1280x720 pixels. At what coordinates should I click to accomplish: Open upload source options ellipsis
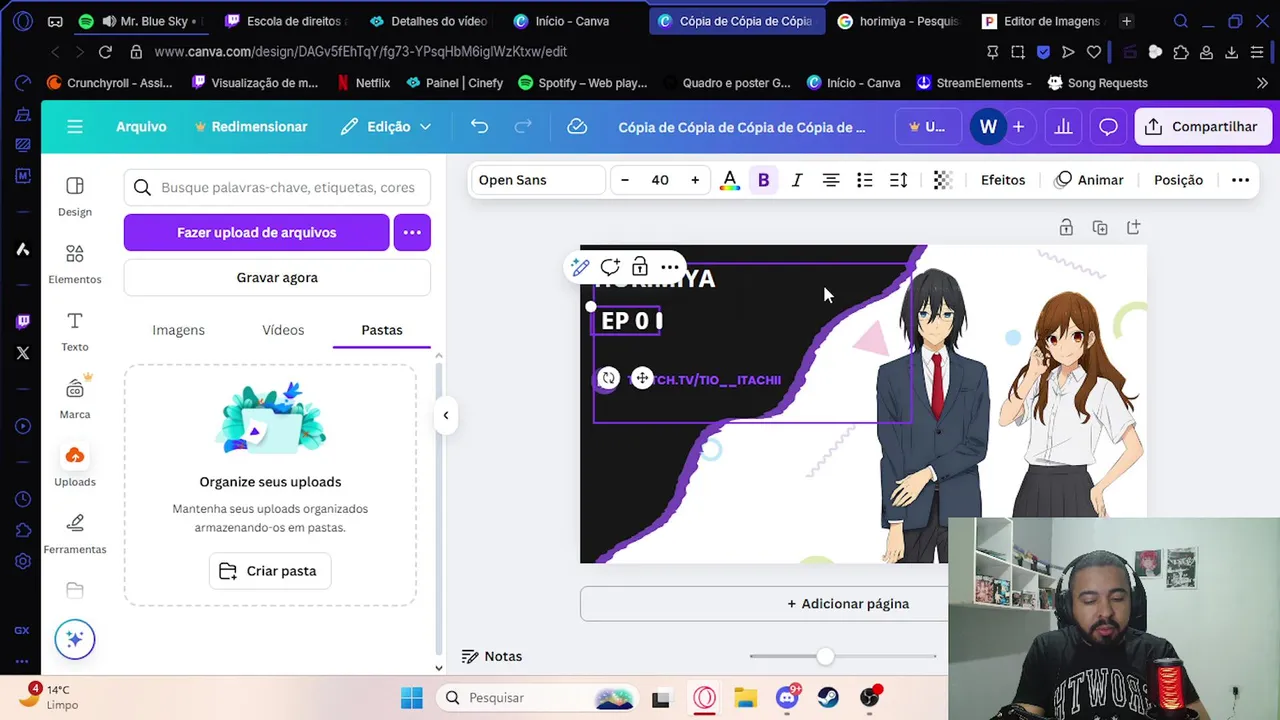click(412, 232)
